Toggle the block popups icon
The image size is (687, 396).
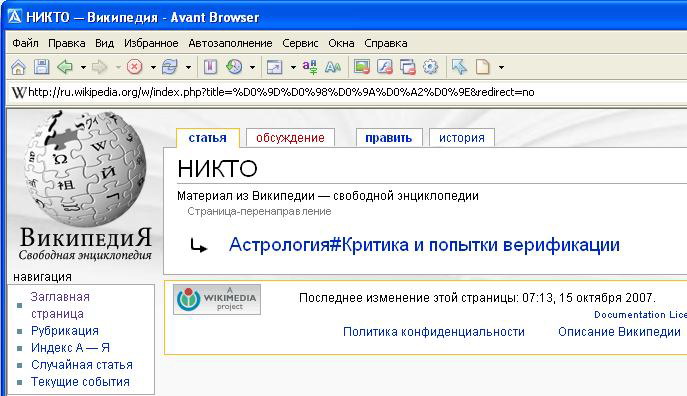point(407,67)
